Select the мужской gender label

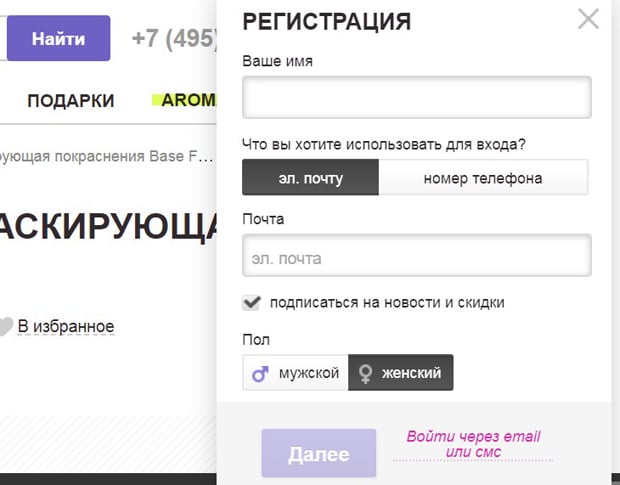(x=309, y=373)
